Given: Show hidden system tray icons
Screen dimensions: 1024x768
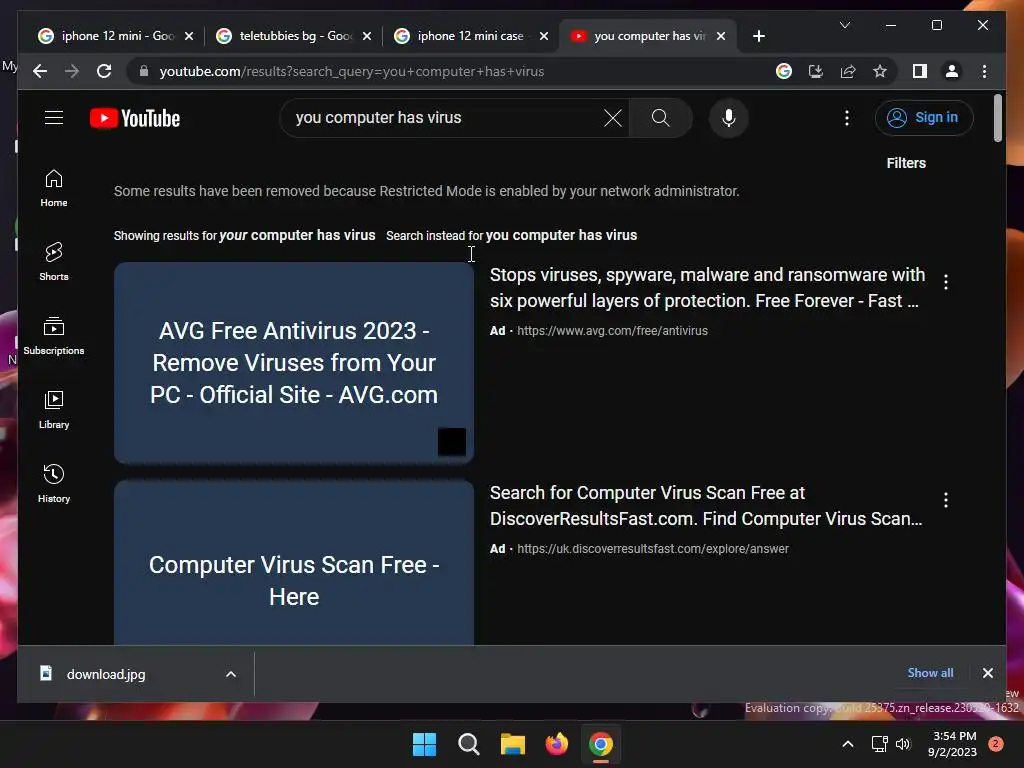Looking at the screenshot, I should pos(848,744).
